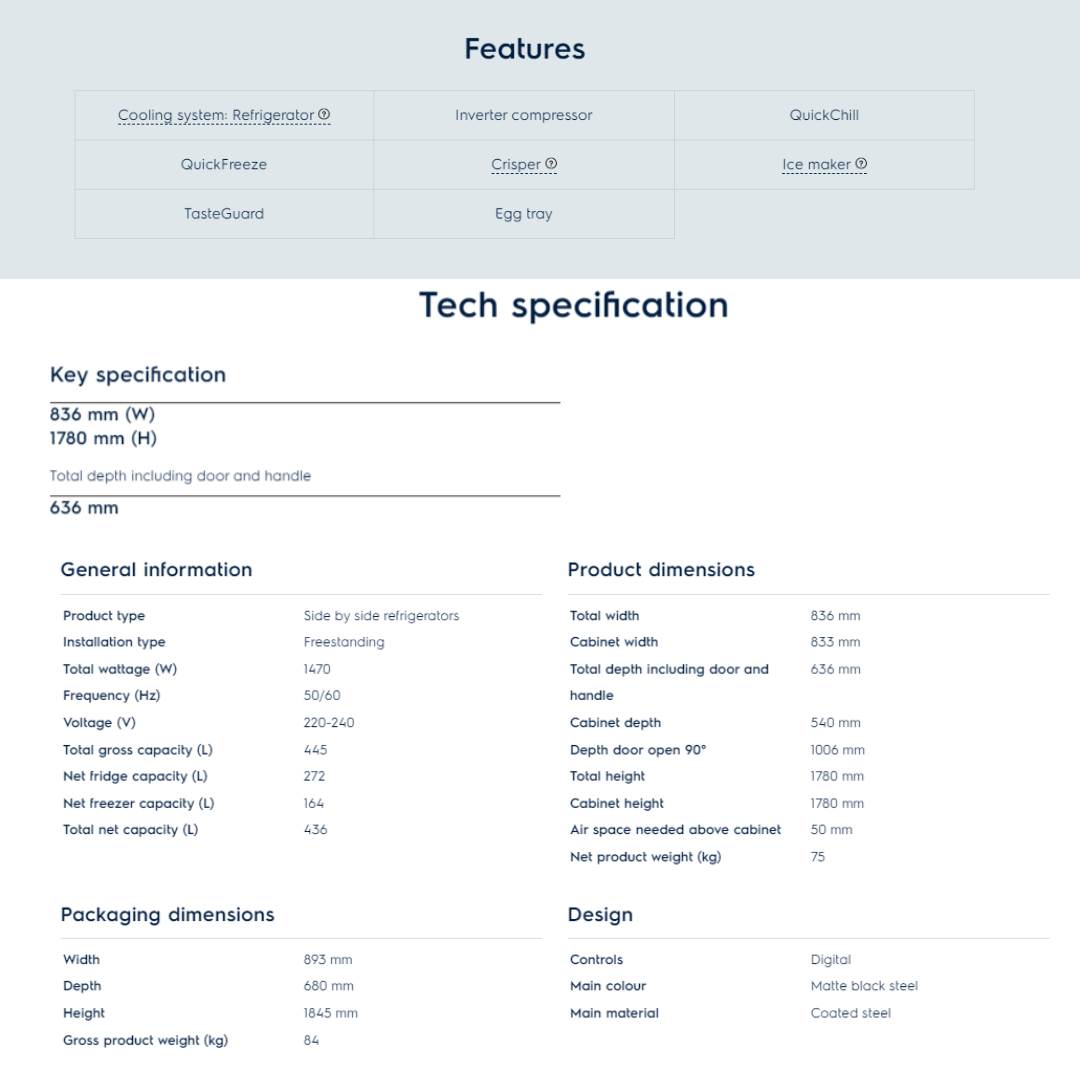Click the Egg tray feature cell
This screenshot has height=1080, width=1080.
click(524, 214)
